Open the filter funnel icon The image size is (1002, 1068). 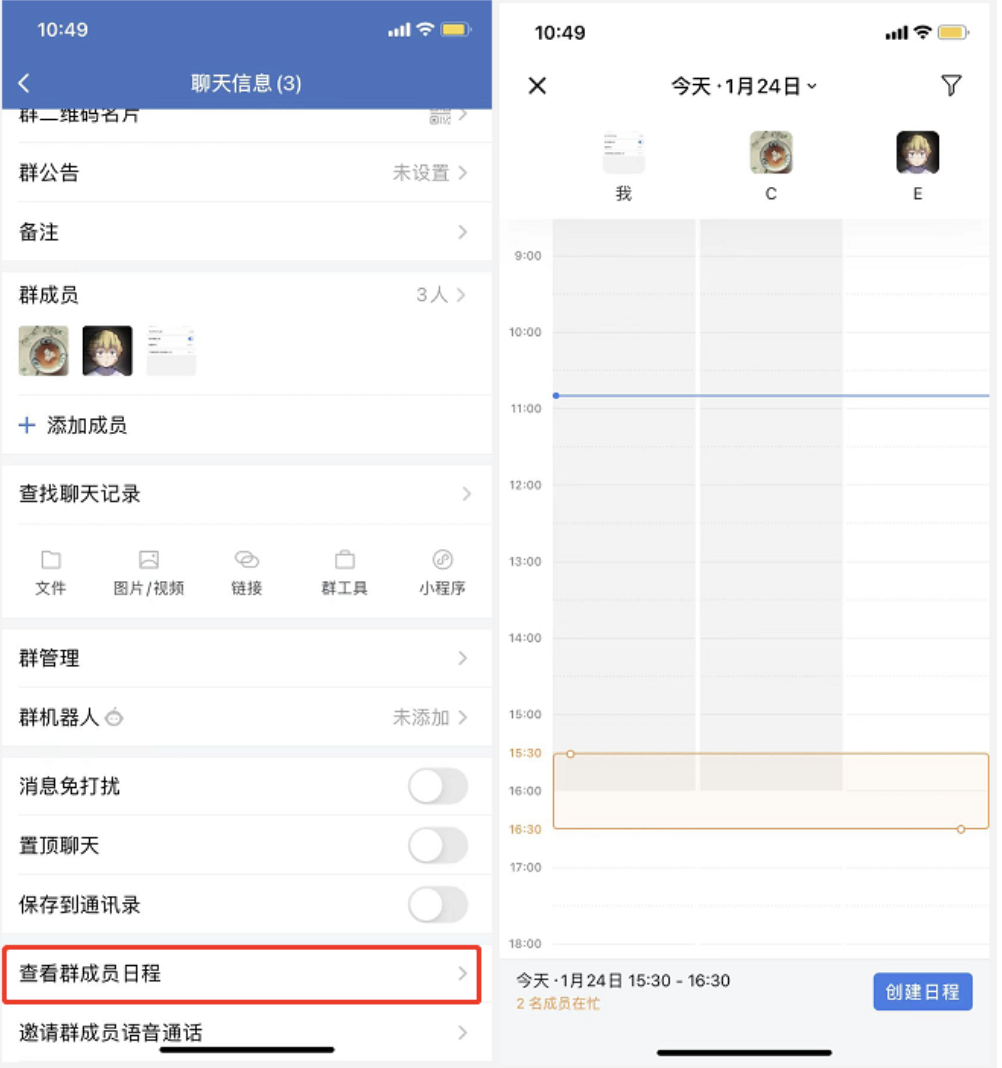click(x=950, y=85)
